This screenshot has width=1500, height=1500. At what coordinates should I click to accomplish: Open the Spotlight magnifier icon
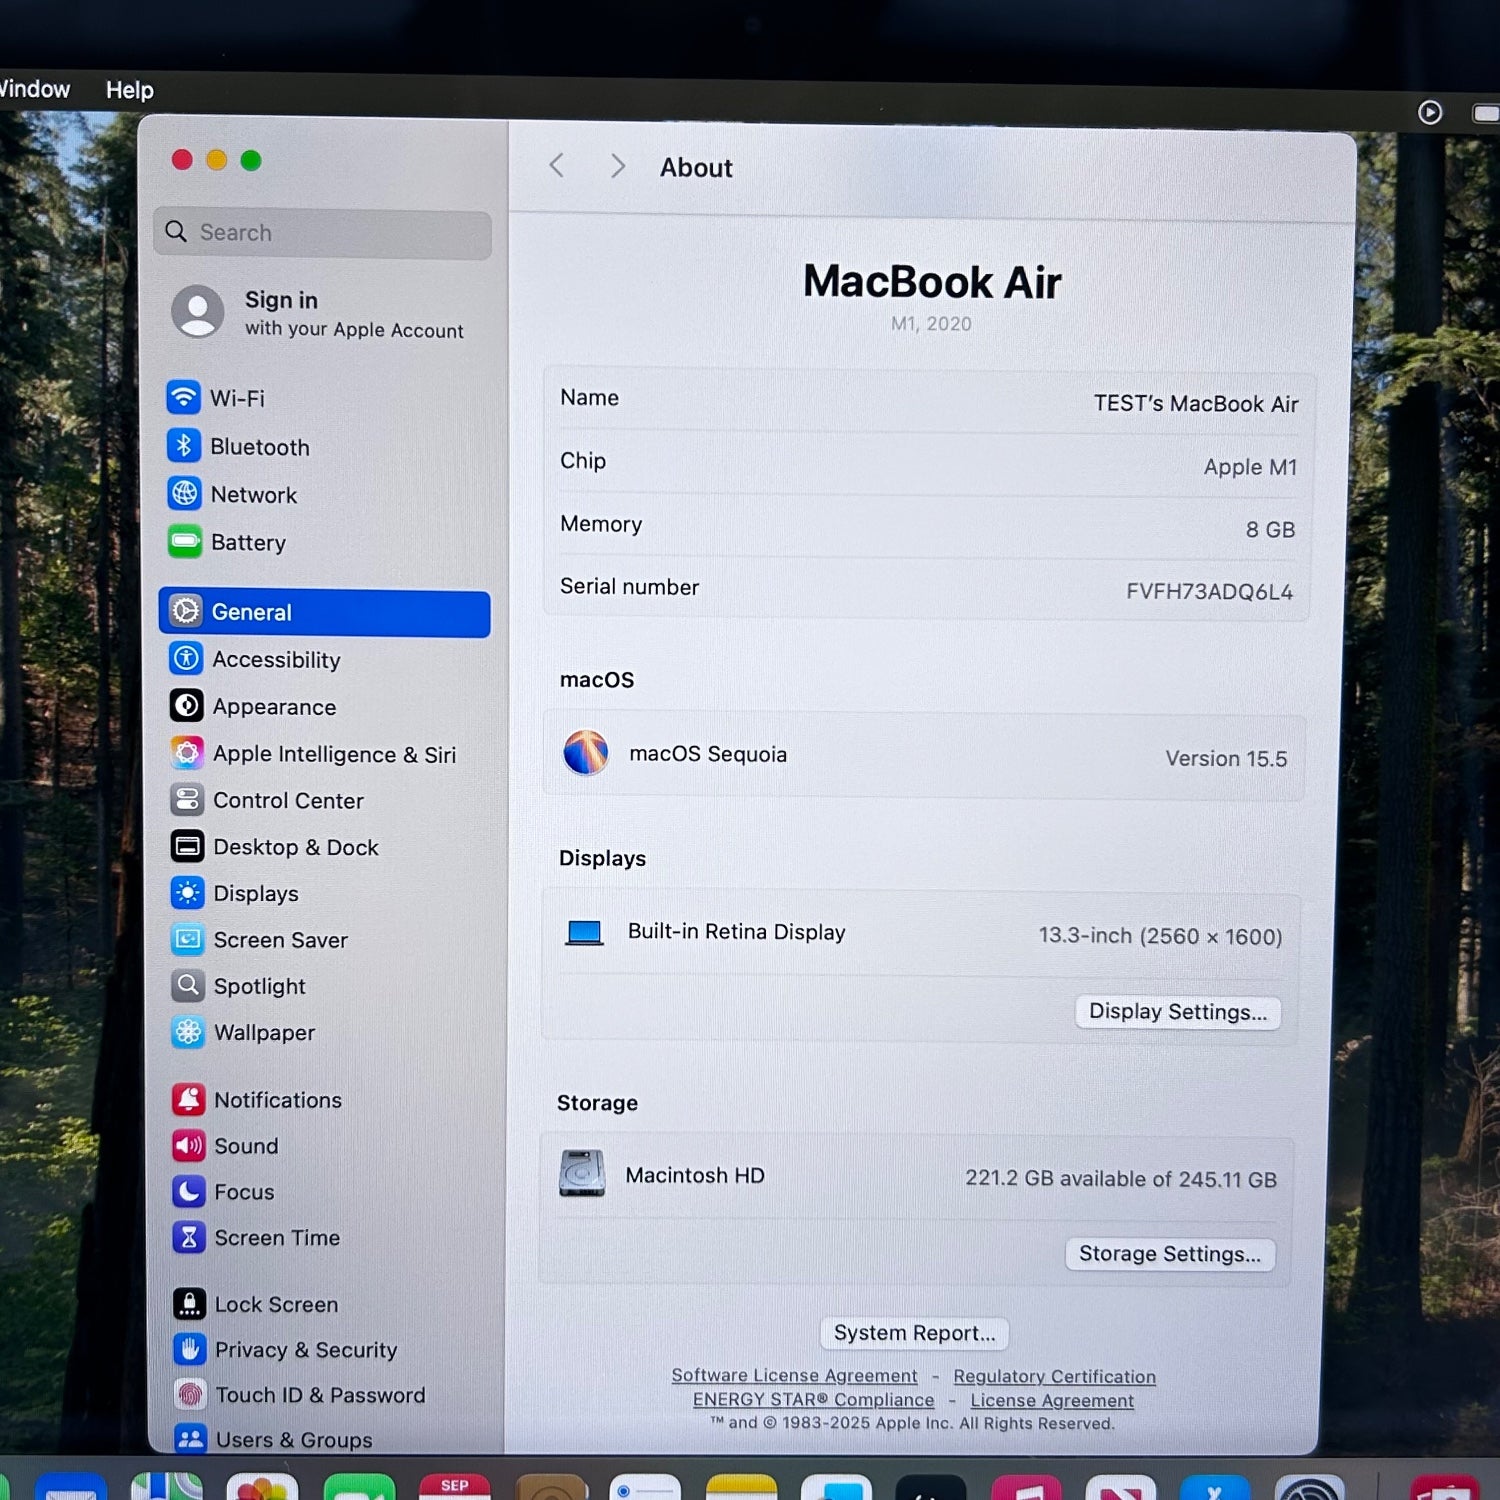point(188,985)
